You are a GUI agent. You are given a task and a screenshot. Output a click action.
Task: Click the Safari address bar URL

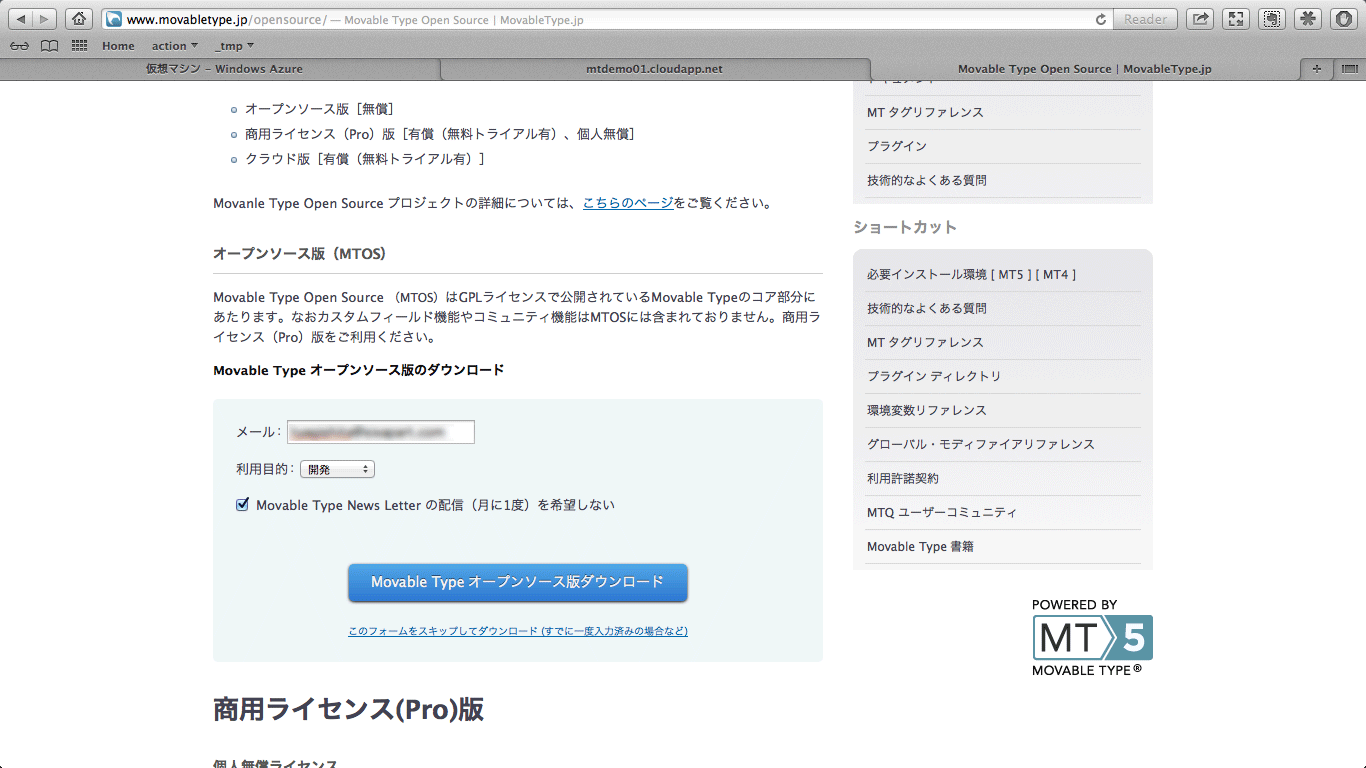599,19
